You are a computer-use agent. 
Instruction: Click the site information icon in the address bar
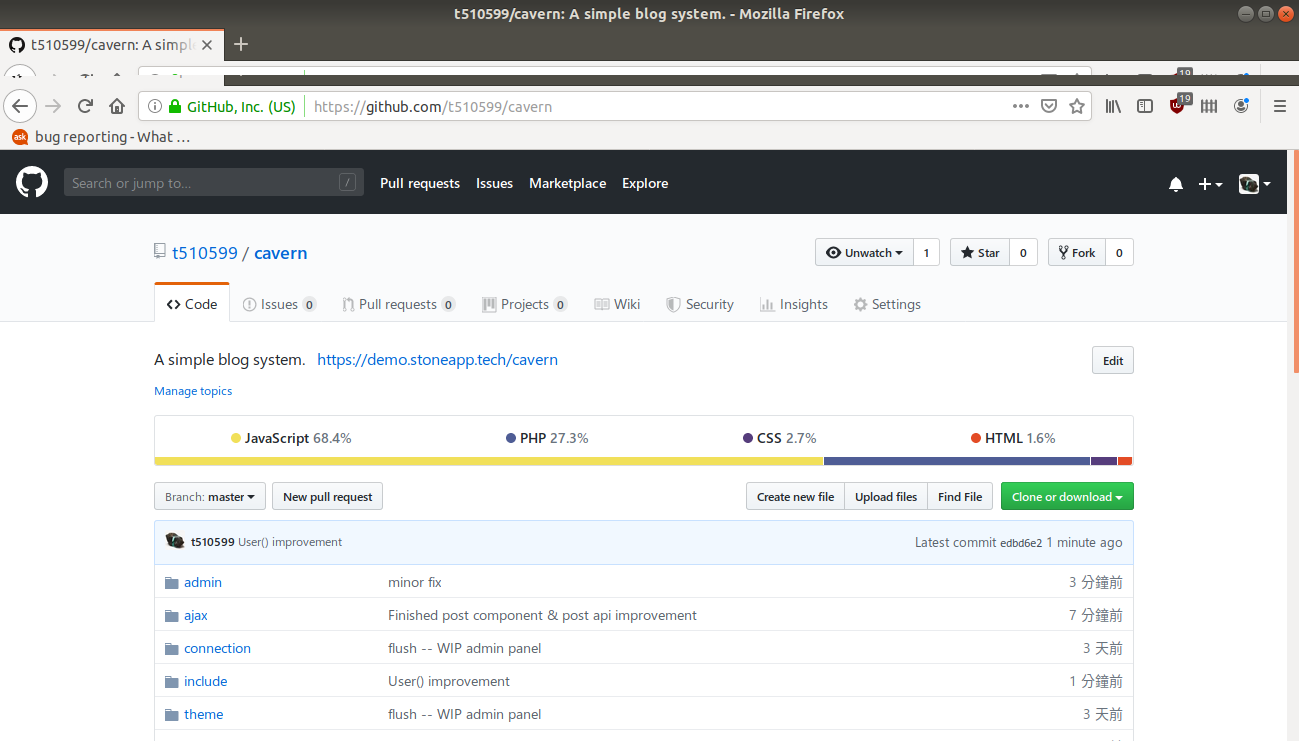(x=155, y=106)
